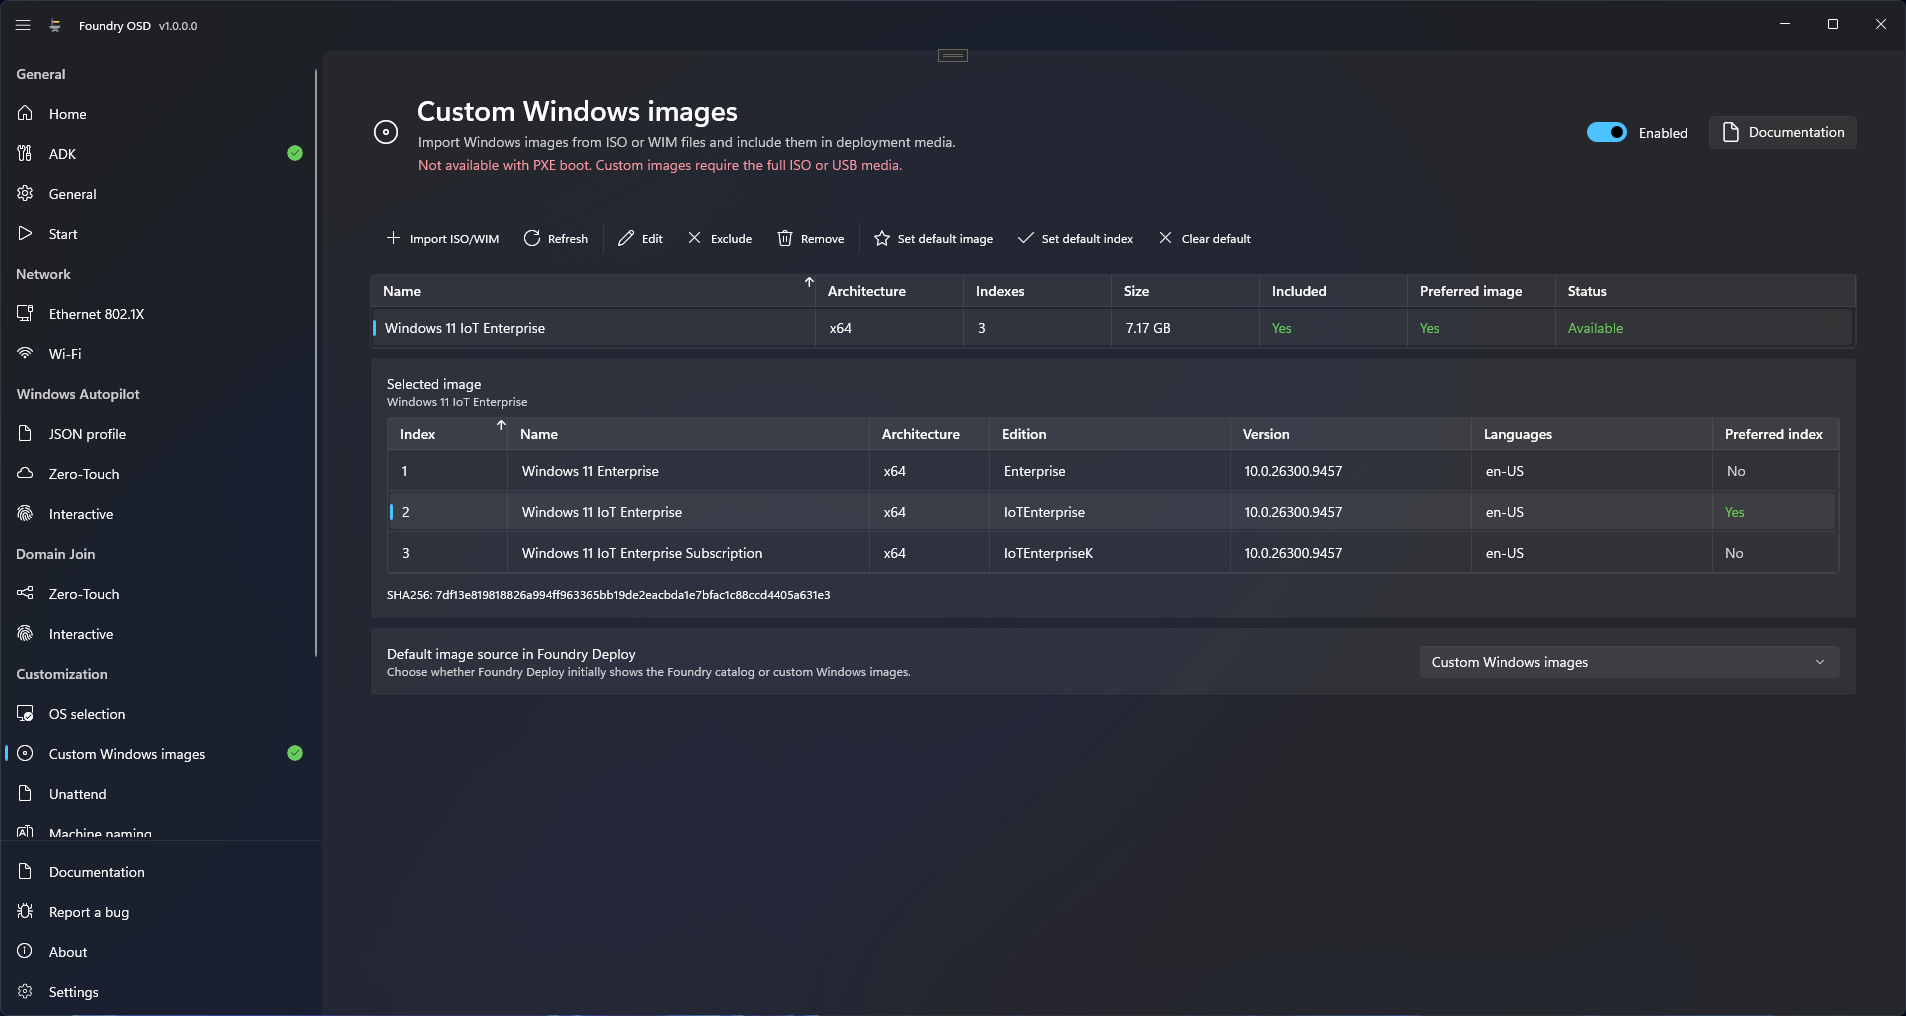Sort indexes table by Index column
The height and width of the screenshot is (1016, 1906).
[447, 434]
